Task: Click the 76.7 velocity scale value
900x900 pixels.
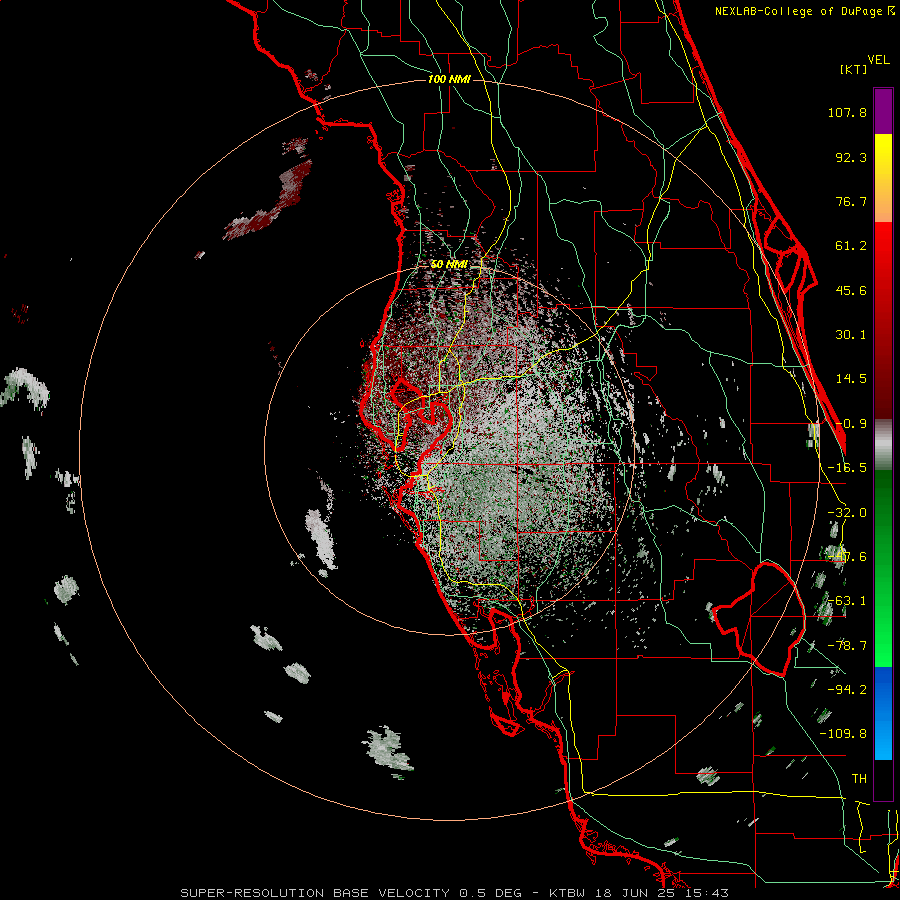Action: pos(851,201)
